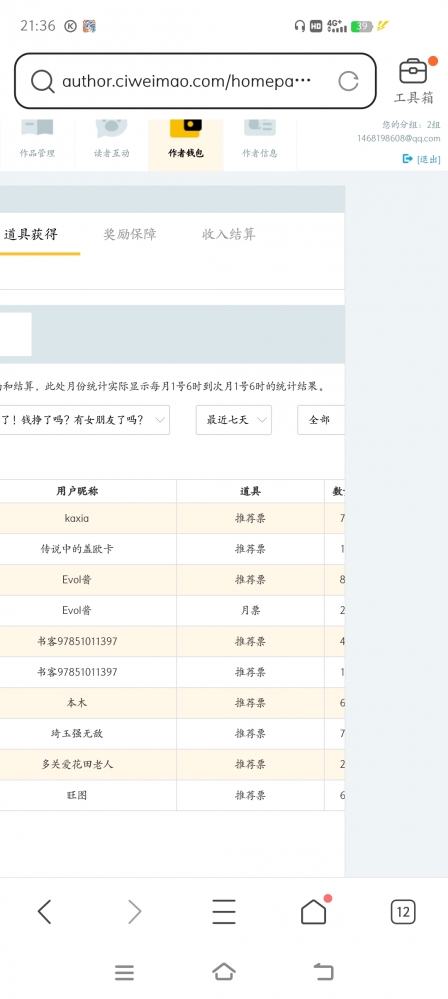Click 推荐票 in the kaxia row
Viewport: 448px width, 999px height.
pyautogui.click(x=250, y=519)
